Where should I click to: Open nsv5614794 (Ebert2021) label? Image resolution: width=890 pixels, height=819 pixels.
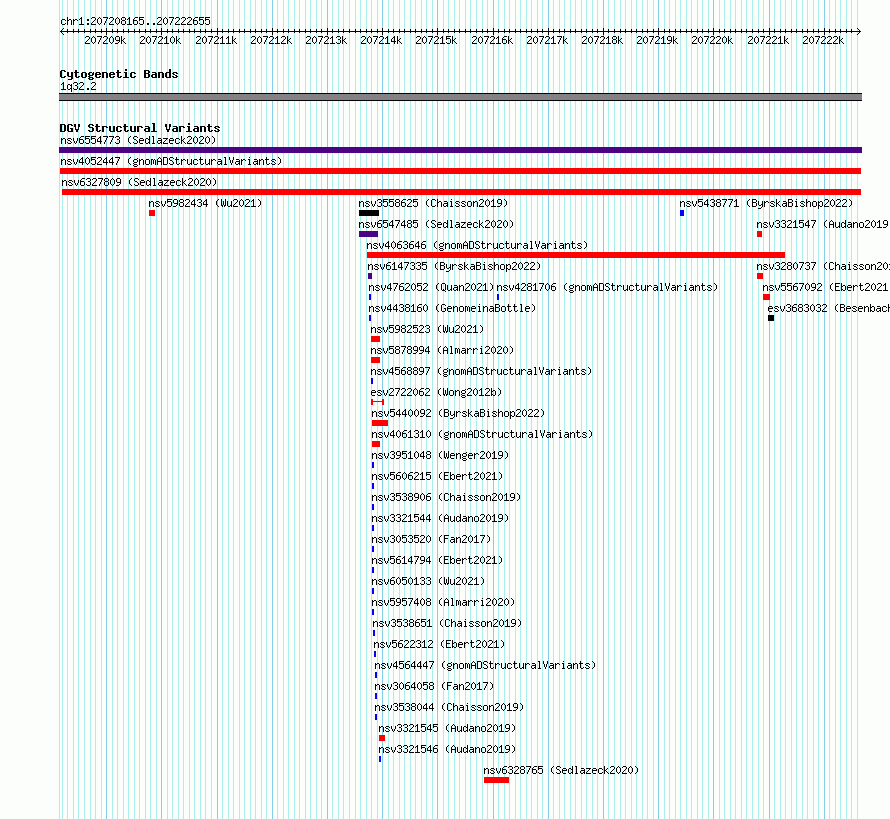(438, 560)
